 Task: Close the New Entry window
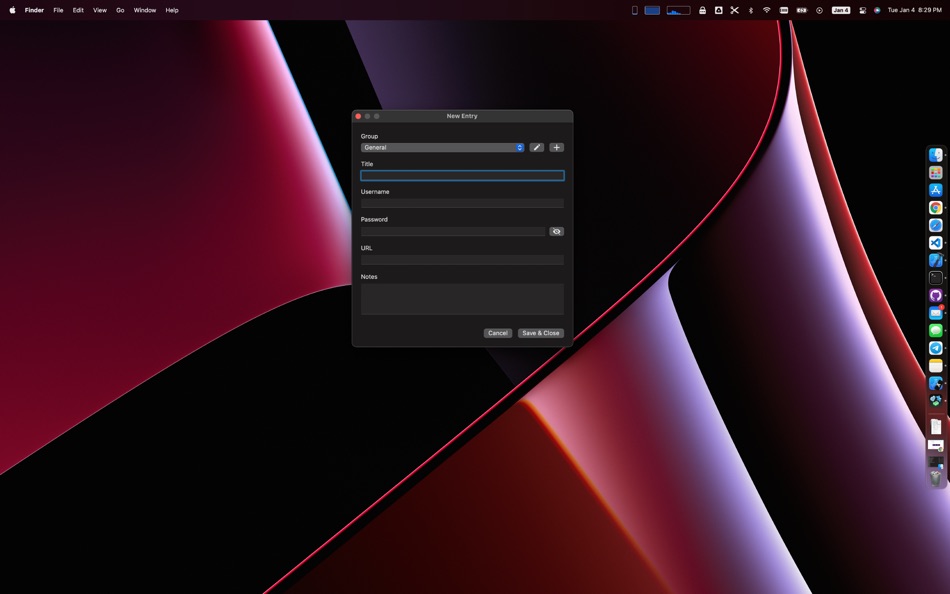click(358, 116)
